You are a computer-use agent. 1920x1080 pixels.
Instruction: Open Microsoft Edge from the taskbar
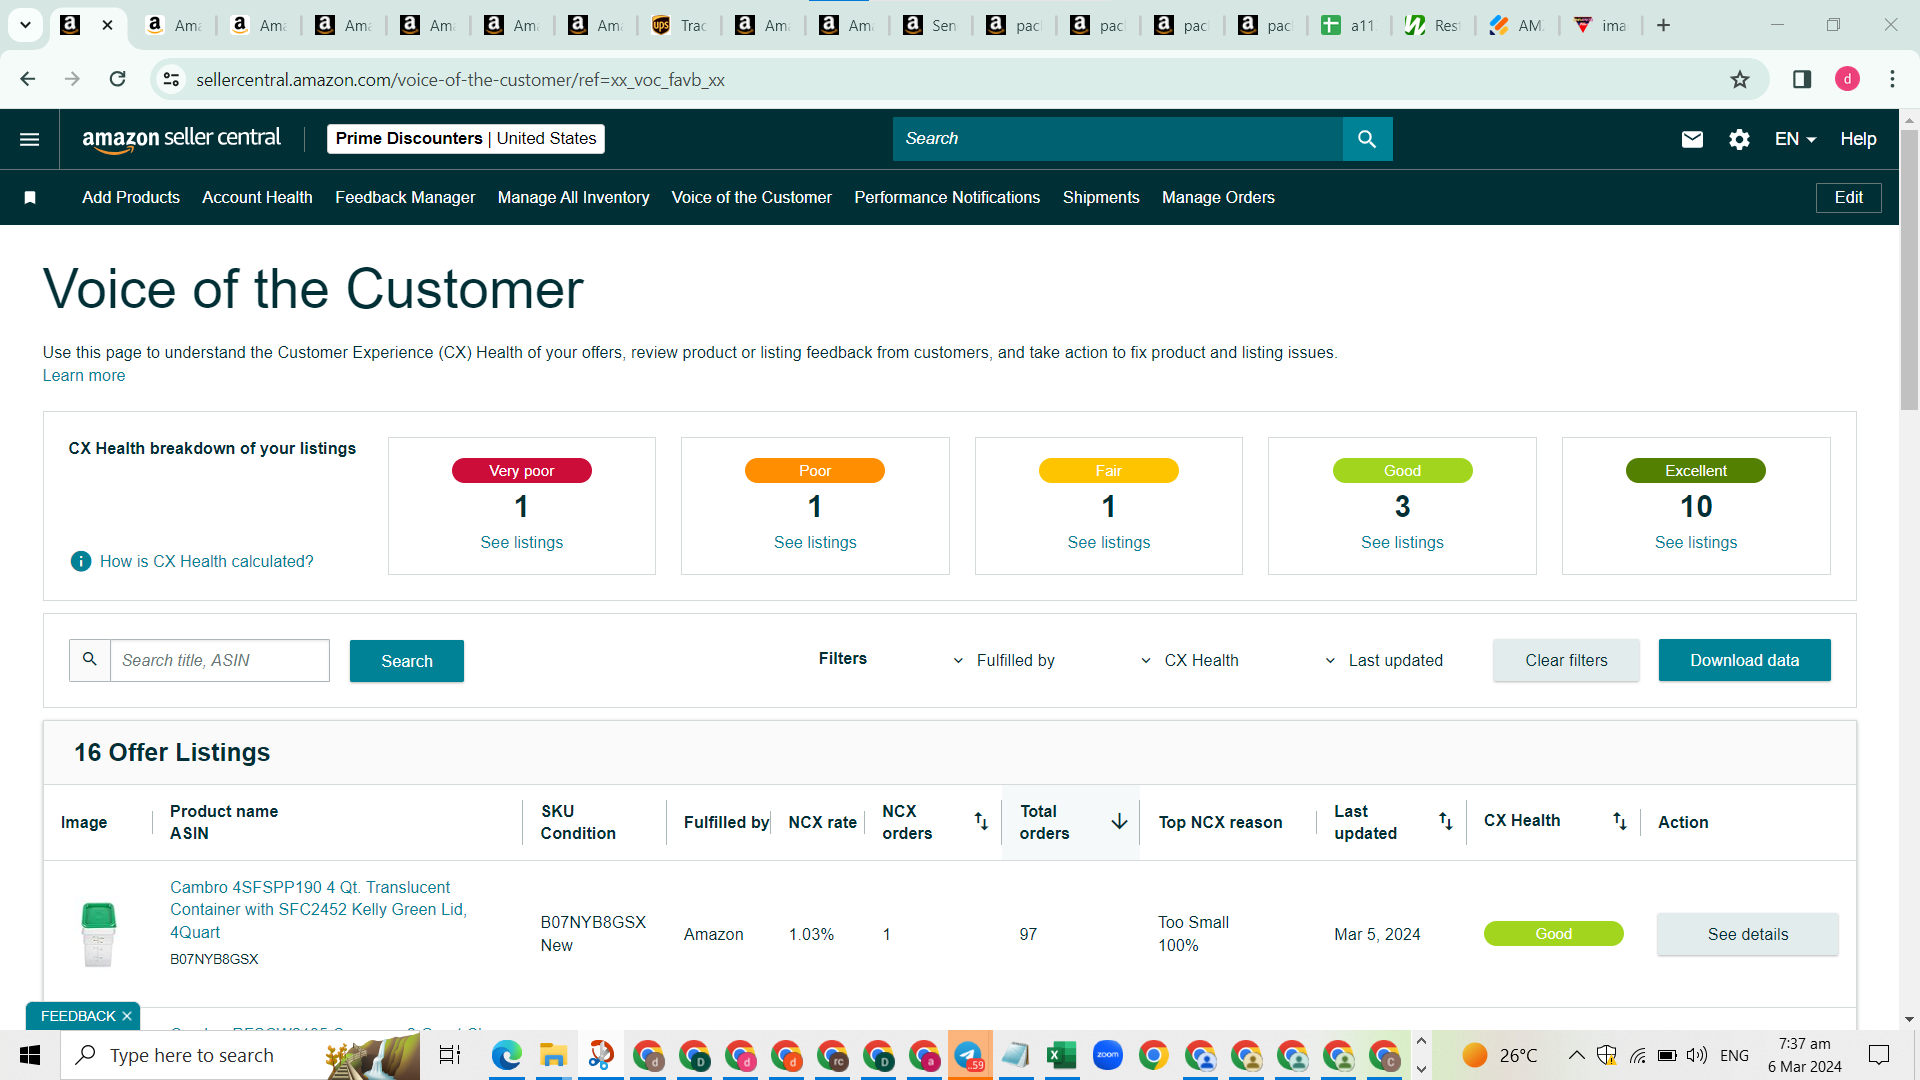pos(507,1055)
